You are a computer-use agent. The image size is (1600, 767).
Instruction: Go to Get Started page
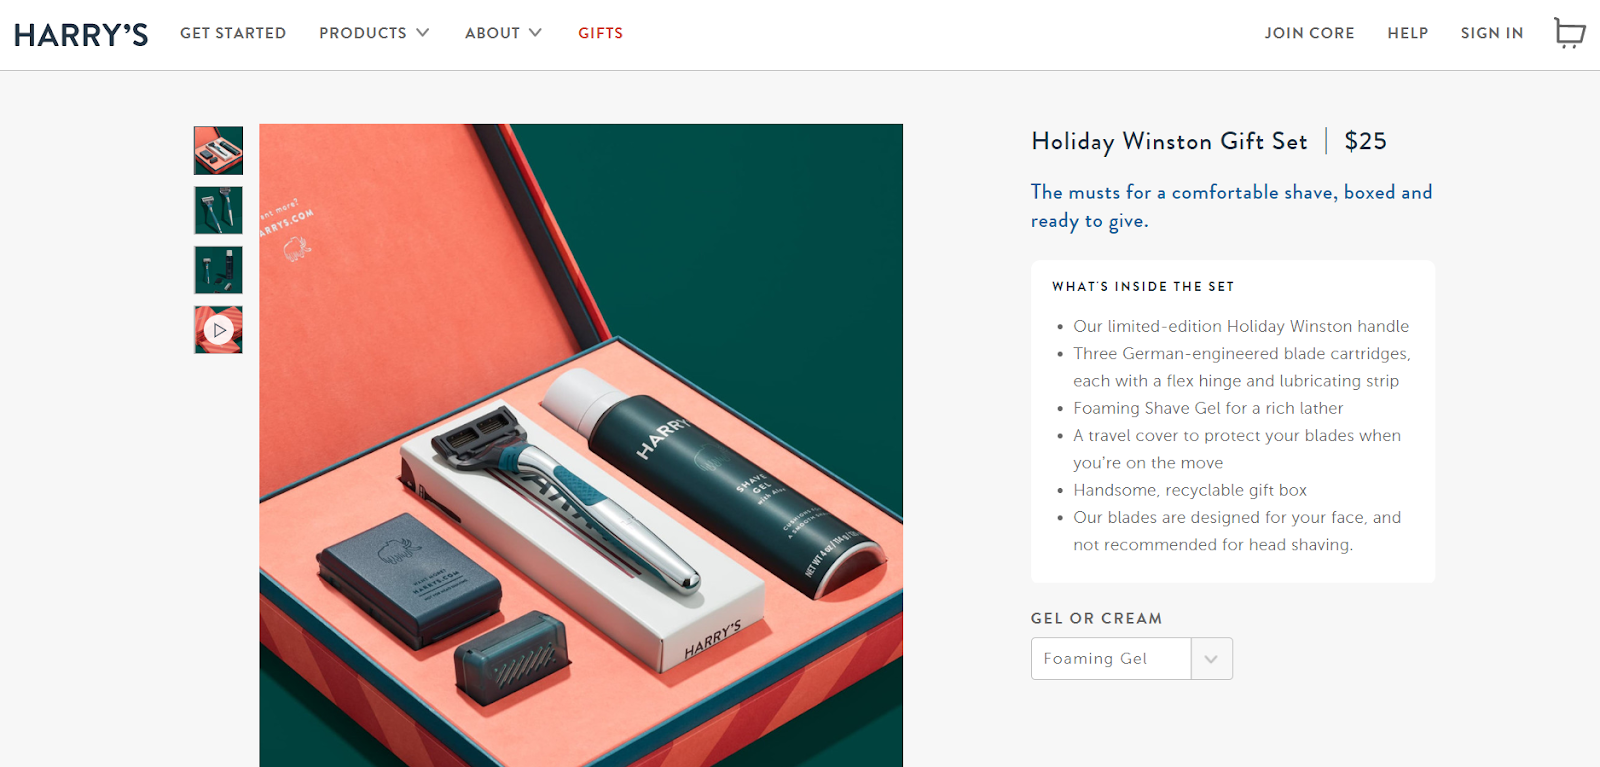(233, 33)
